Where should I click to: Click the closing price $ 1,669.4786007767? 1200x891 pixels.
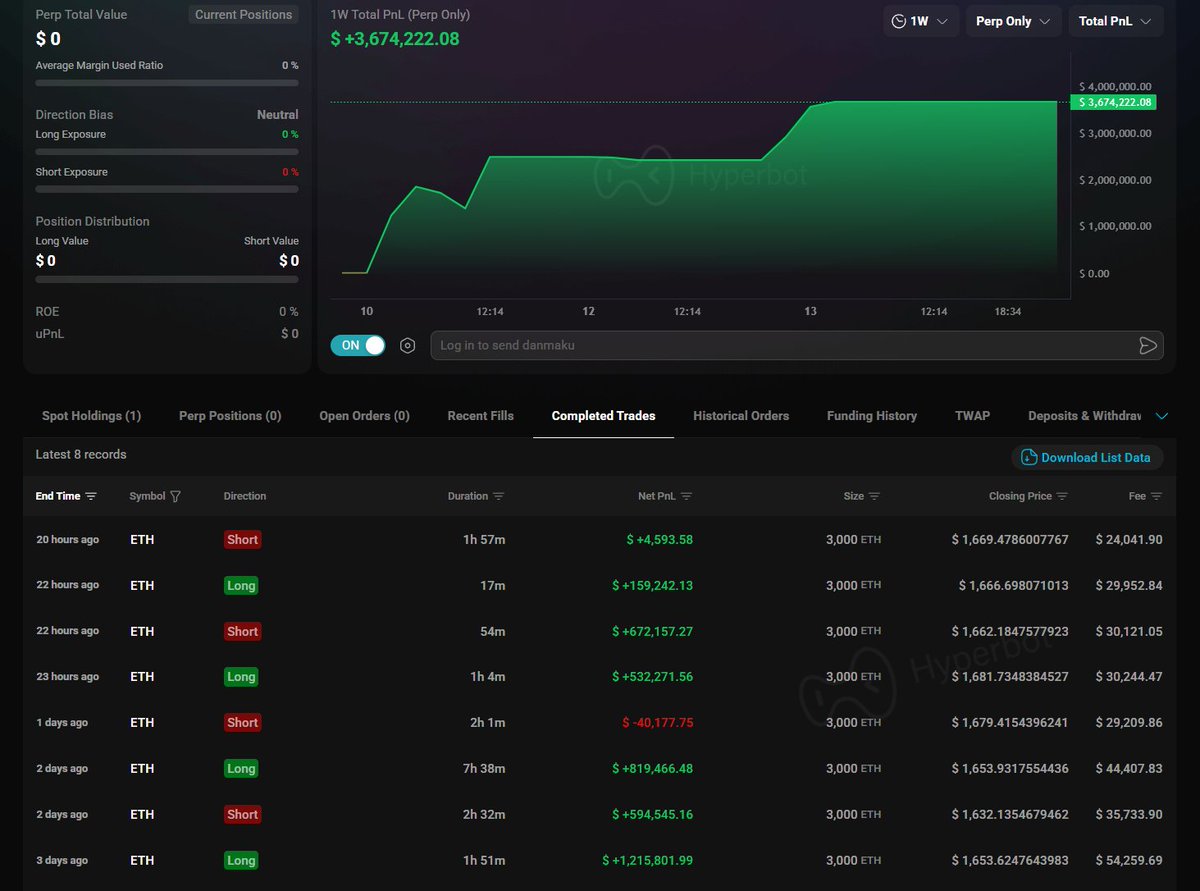coord(1010,540)
